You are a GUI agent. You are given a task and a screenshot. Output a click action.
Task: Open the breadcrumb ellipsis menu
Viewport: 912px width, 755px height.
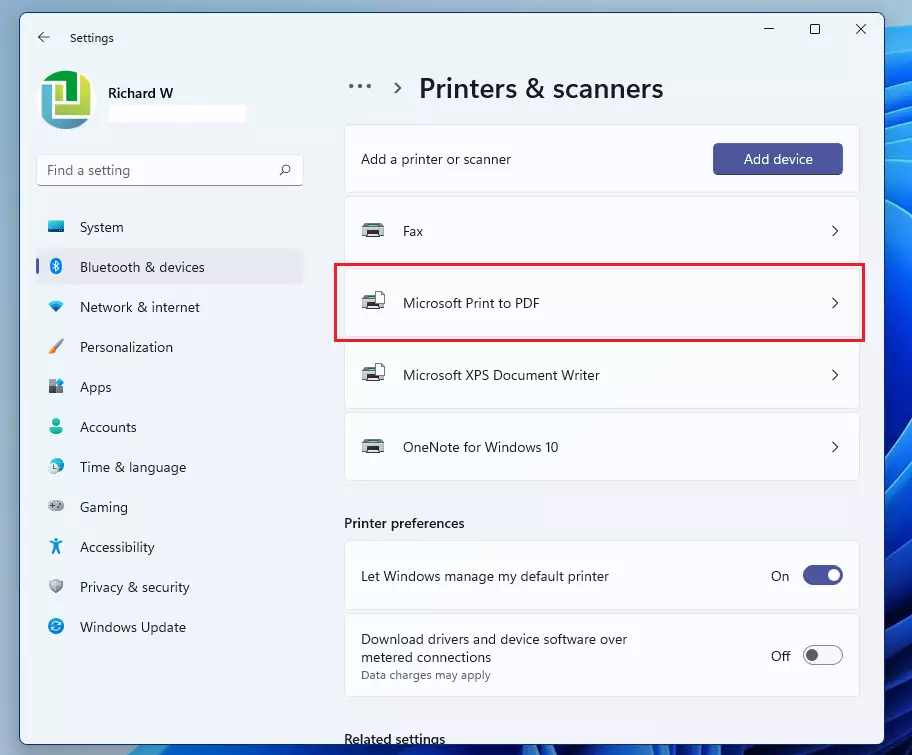pos(360,87)
